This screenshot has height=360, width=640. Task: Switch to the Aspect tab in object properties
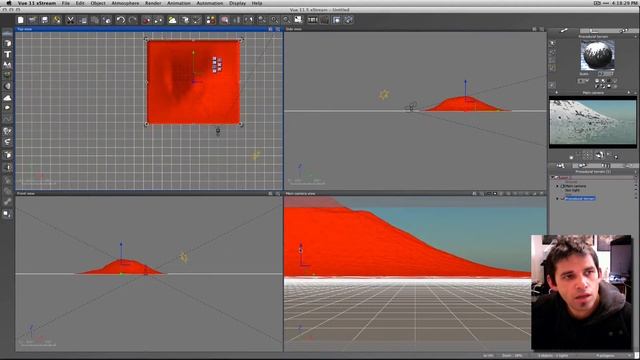point(564,31)
